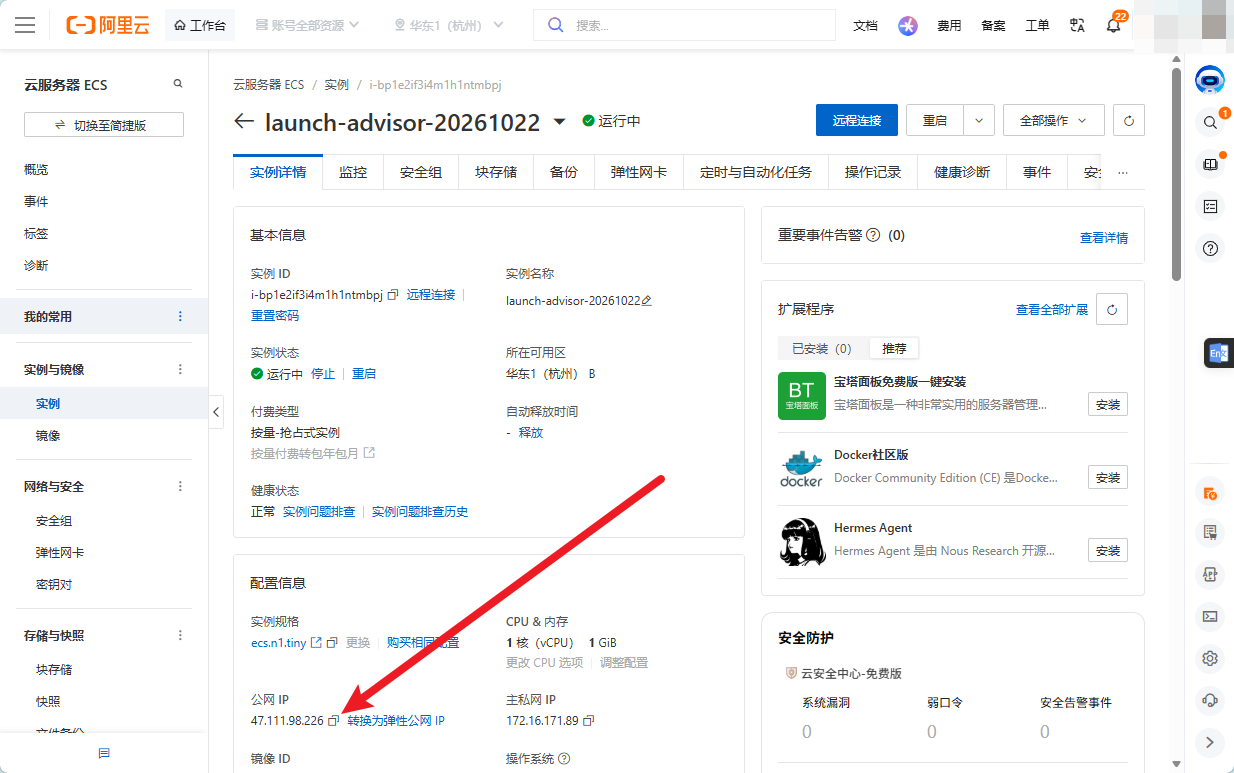Open 查看详情 link

pyautogui.click(x=1104, y=238)
